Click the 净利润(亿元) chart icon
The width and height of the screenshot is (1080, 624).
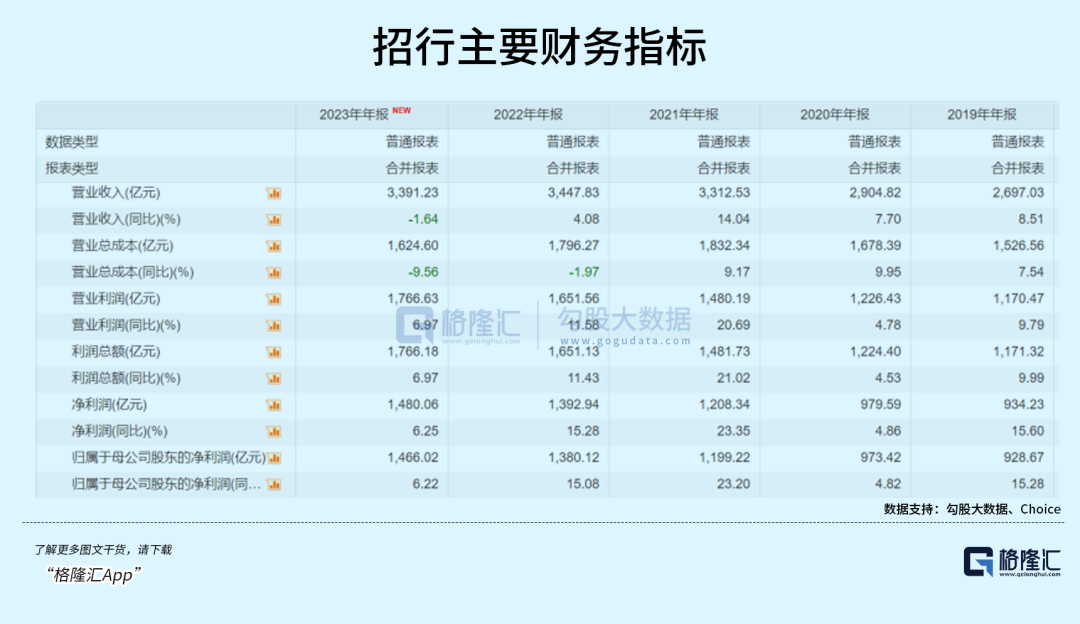(x=272, y=404)
